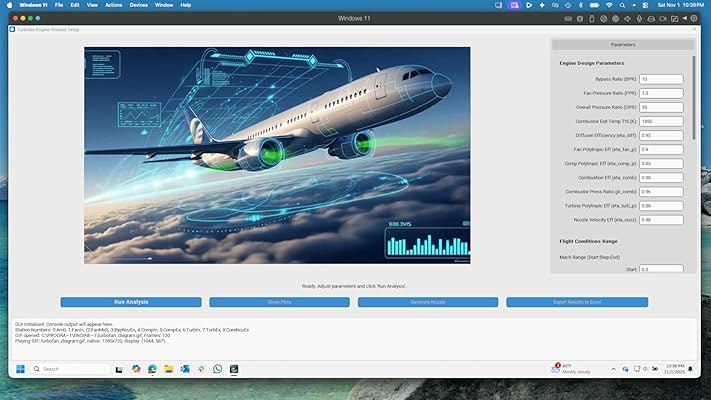This screenshot has height=400, width=711.
Task: Click the Wi-Fi icon in macOS menu bar
Action: 608,5
